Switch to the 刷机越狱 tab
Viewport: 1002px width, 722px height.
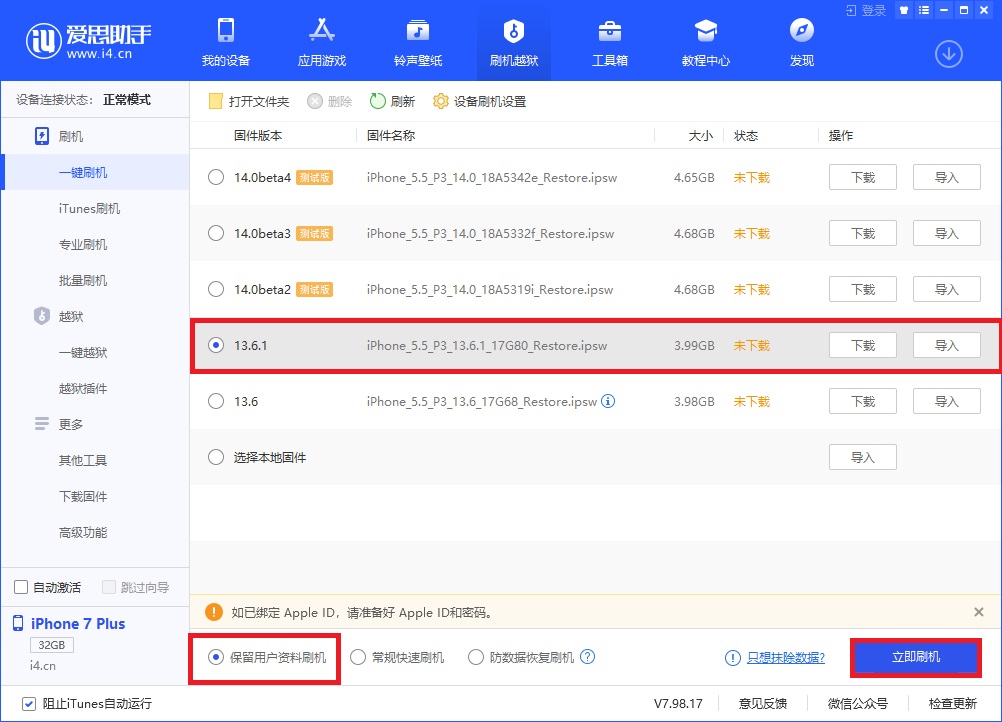pos(513,40)
